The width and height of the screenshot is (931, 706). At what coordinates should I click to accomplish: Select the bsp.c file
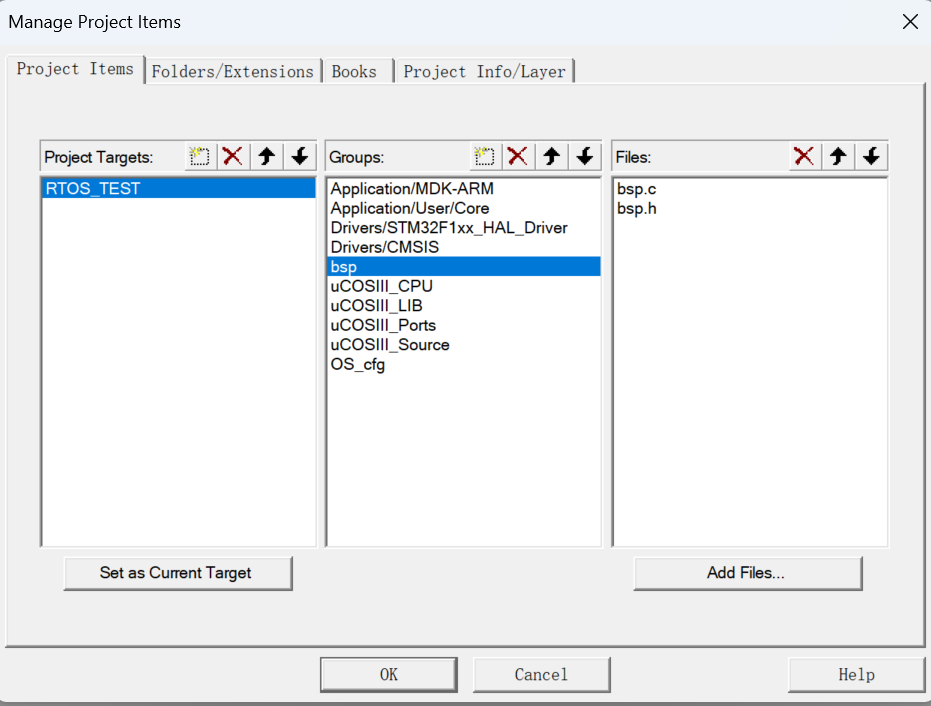tap(750, 189)
